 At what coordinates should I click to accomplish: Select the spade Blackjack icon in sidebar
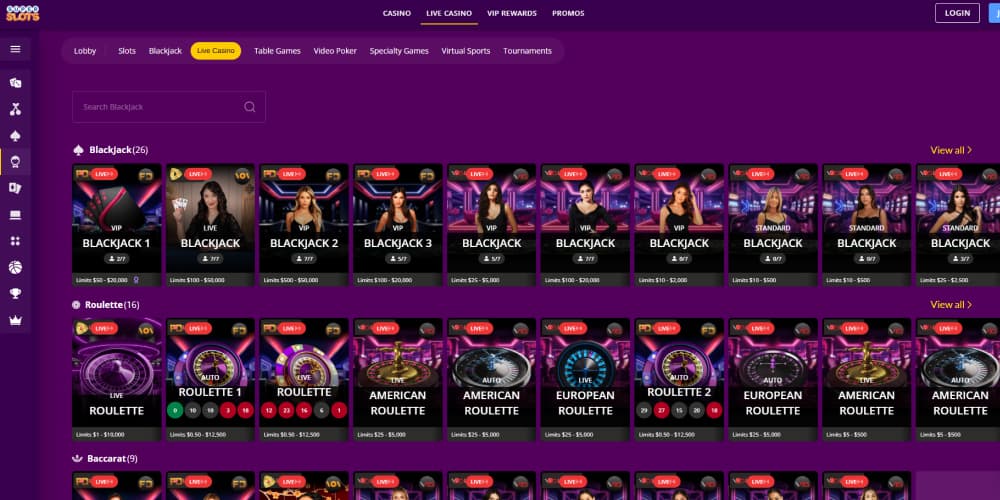(x=15, y=136)
